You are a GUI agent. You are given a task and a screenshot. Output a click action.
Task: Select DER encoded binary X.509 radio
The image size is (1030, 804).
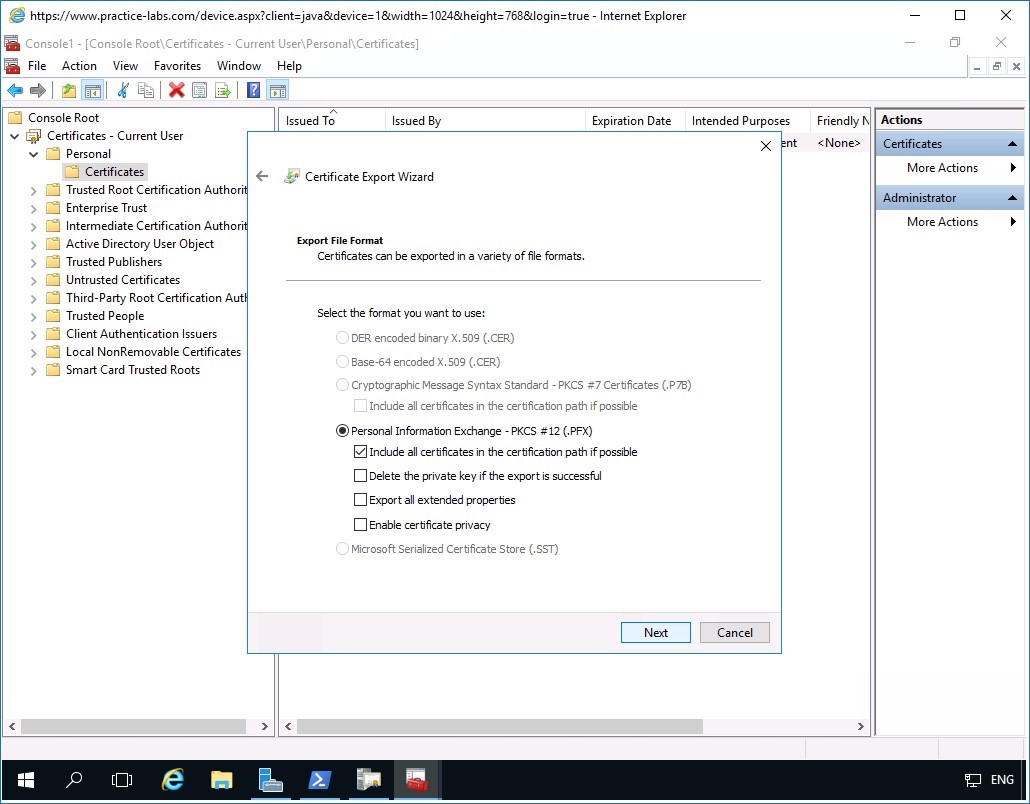coord(342,338)
